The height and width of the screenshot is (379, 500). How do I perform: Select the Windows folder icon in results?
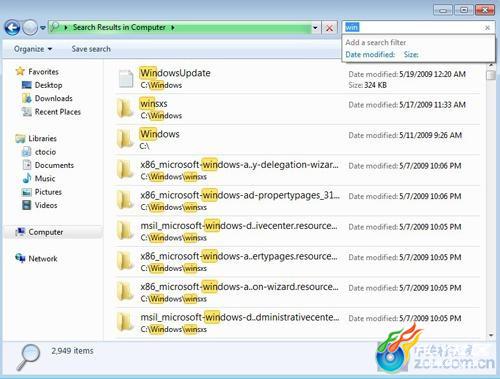click(125, 140)
